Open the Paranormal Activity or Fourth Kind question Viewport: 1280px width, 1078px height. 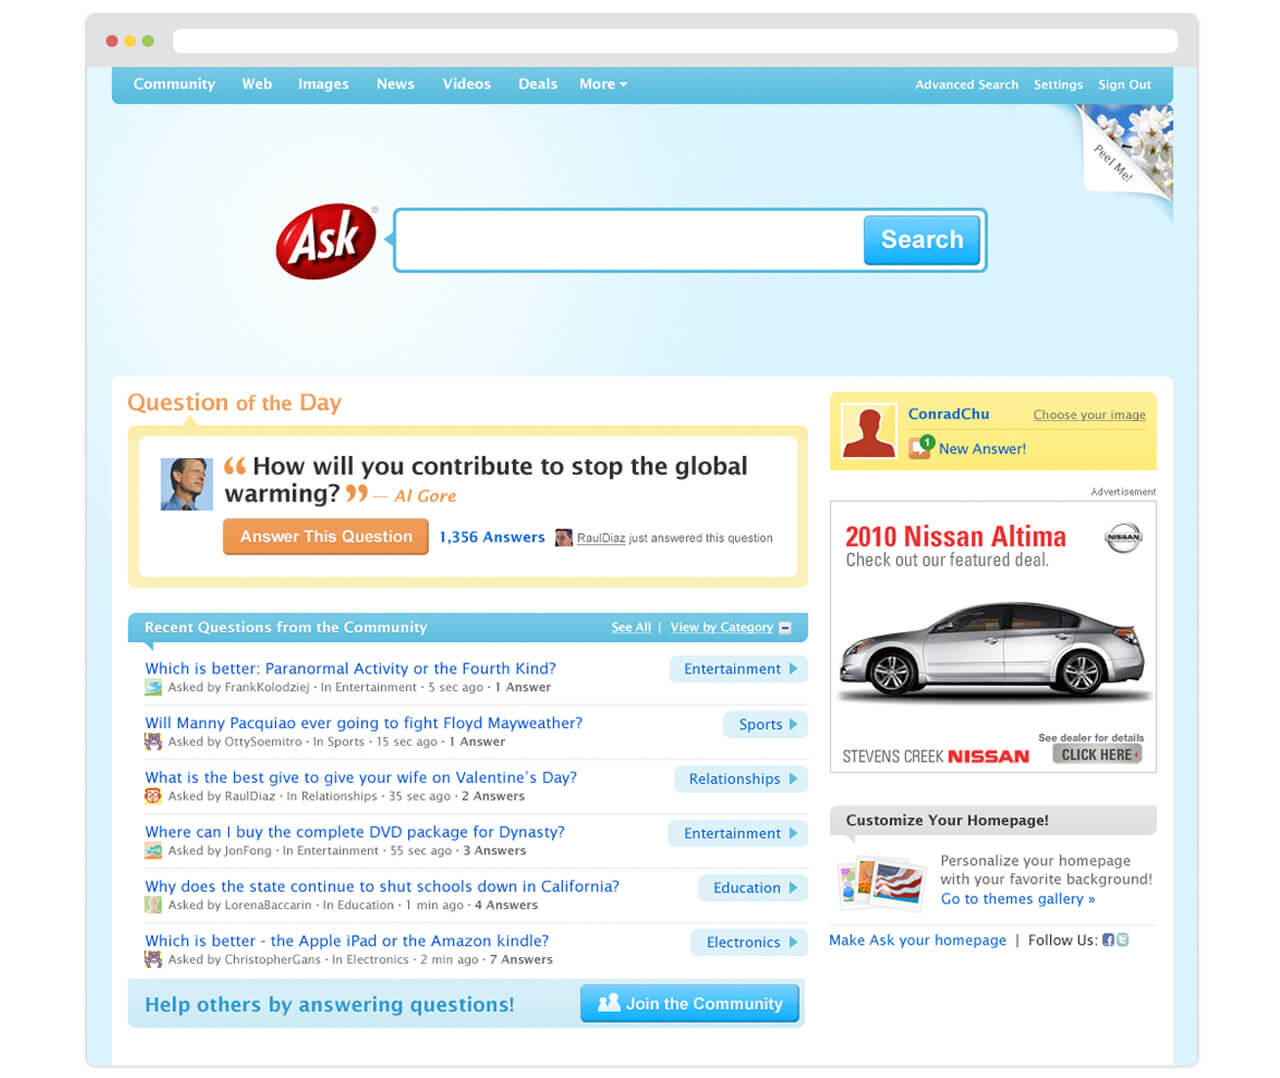coord(350,668)
